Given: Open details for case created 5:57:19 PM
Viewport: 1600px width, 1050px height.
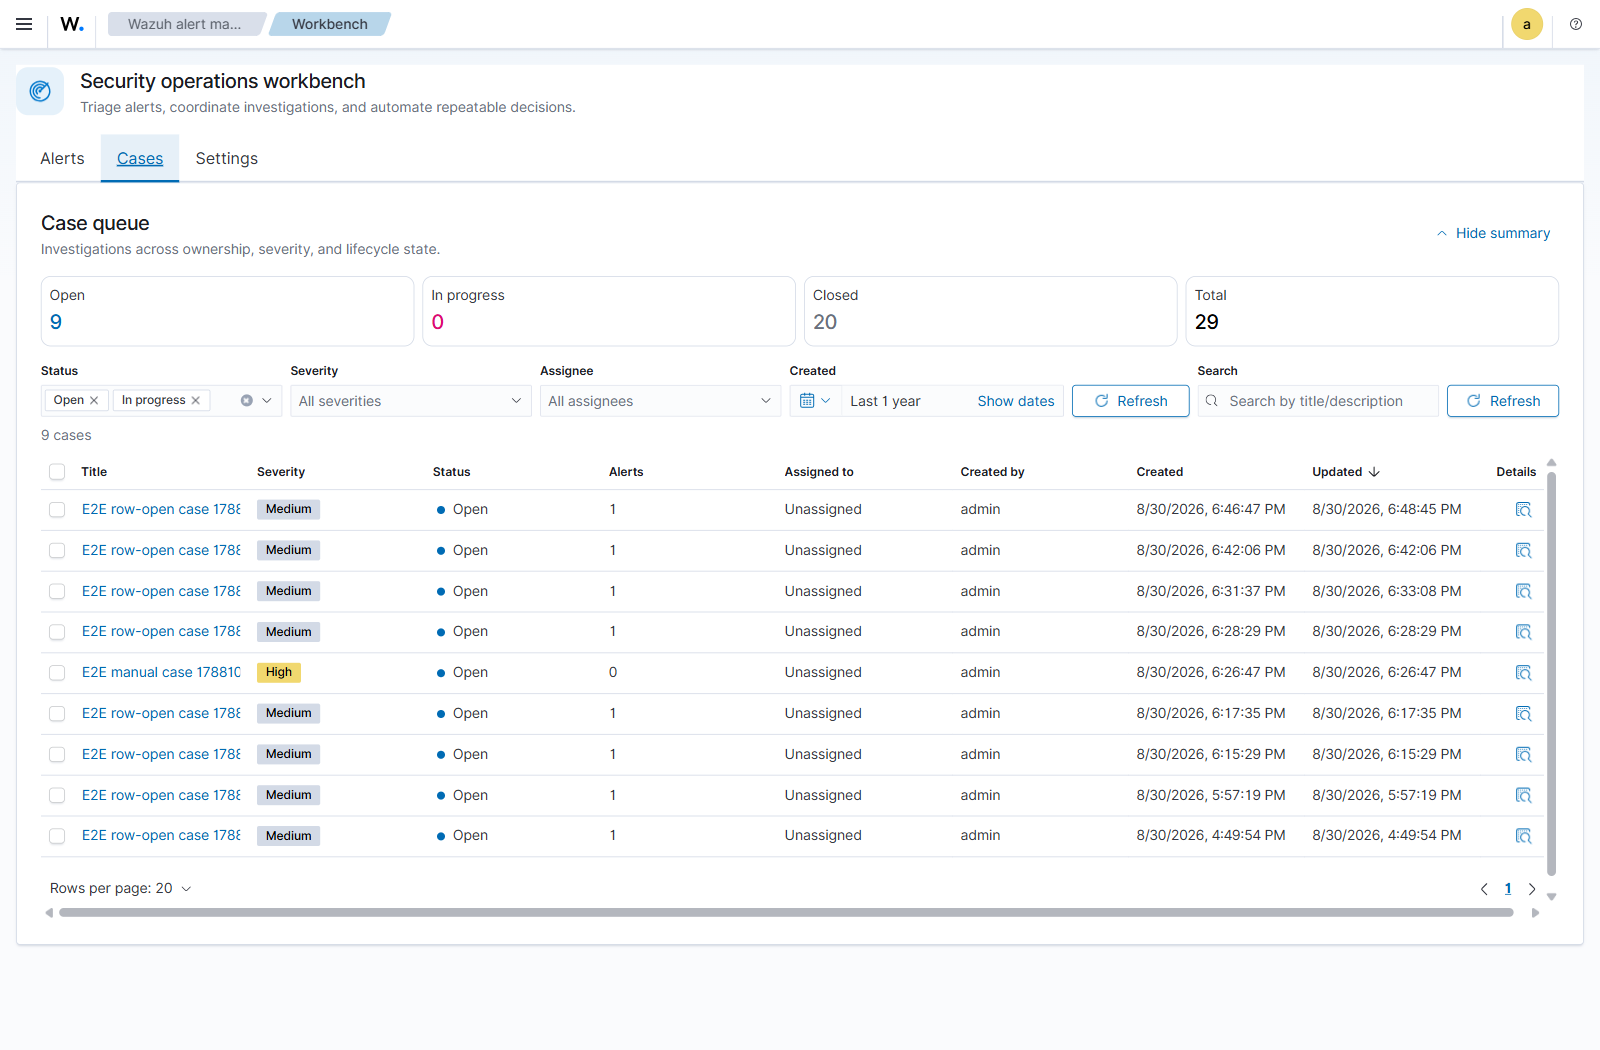Looking at the screenshot, I should click(1523, 796).
